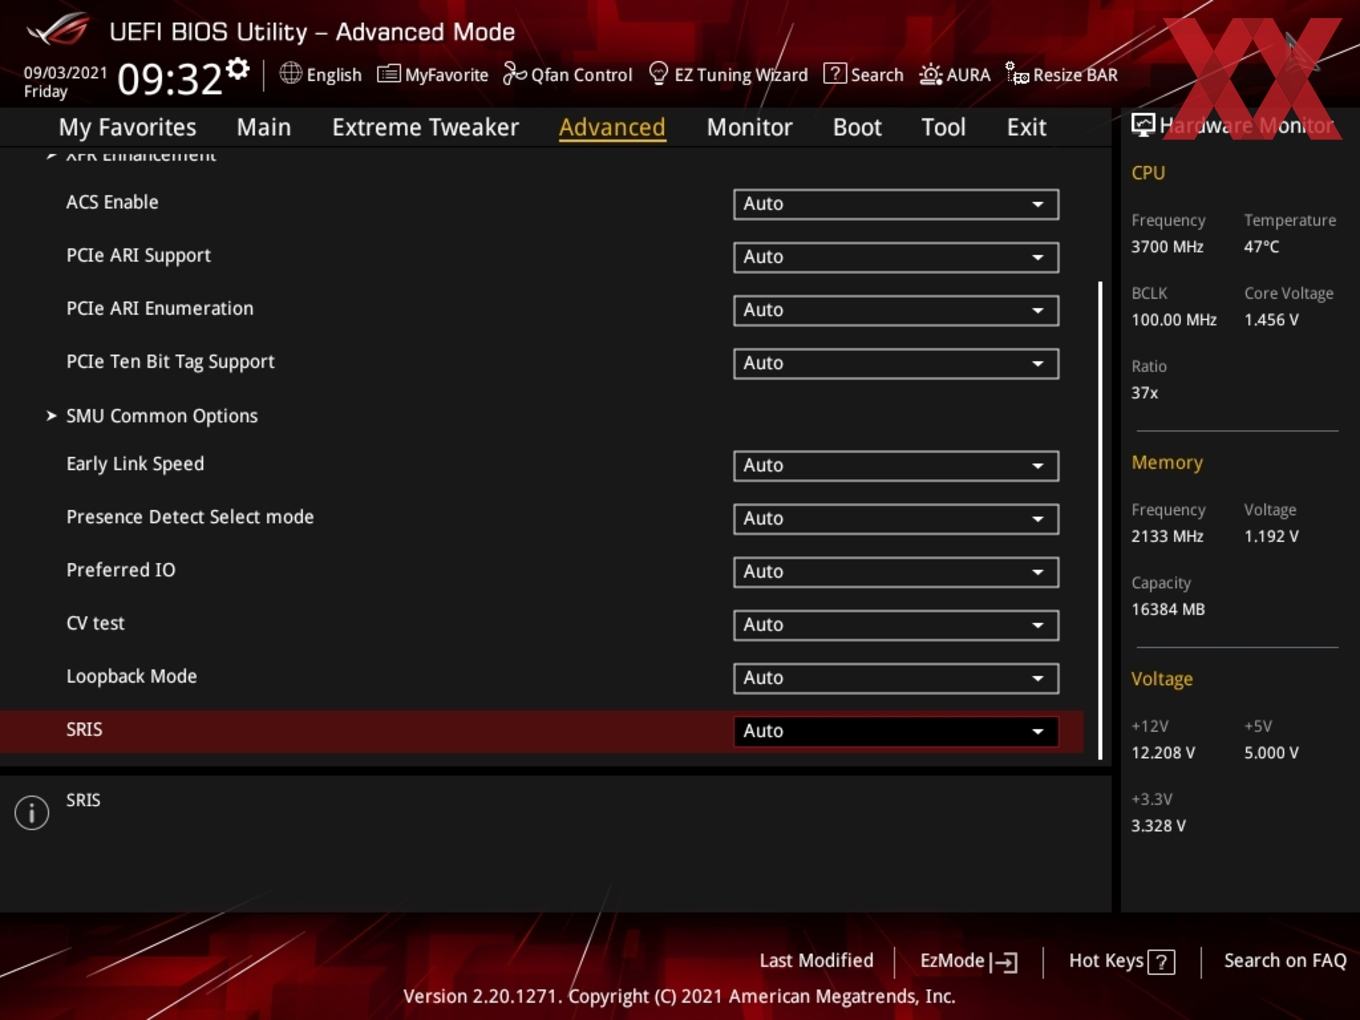Click the settings list scrollbar
Viewport: 1360px width, 1020px height.
coord(1100,520)
